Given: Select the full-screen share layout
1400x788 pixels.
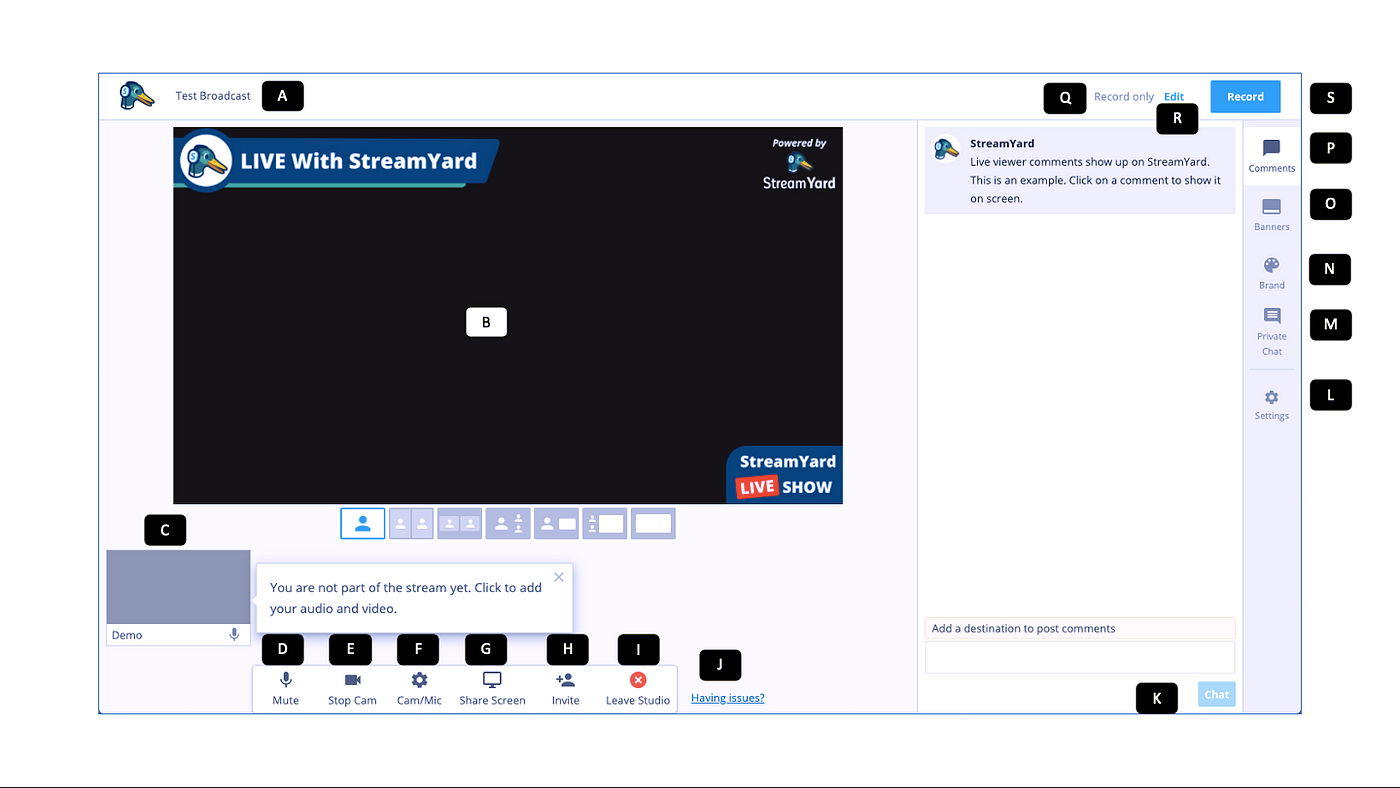Looking at the screenshot, I should [653, 523].
